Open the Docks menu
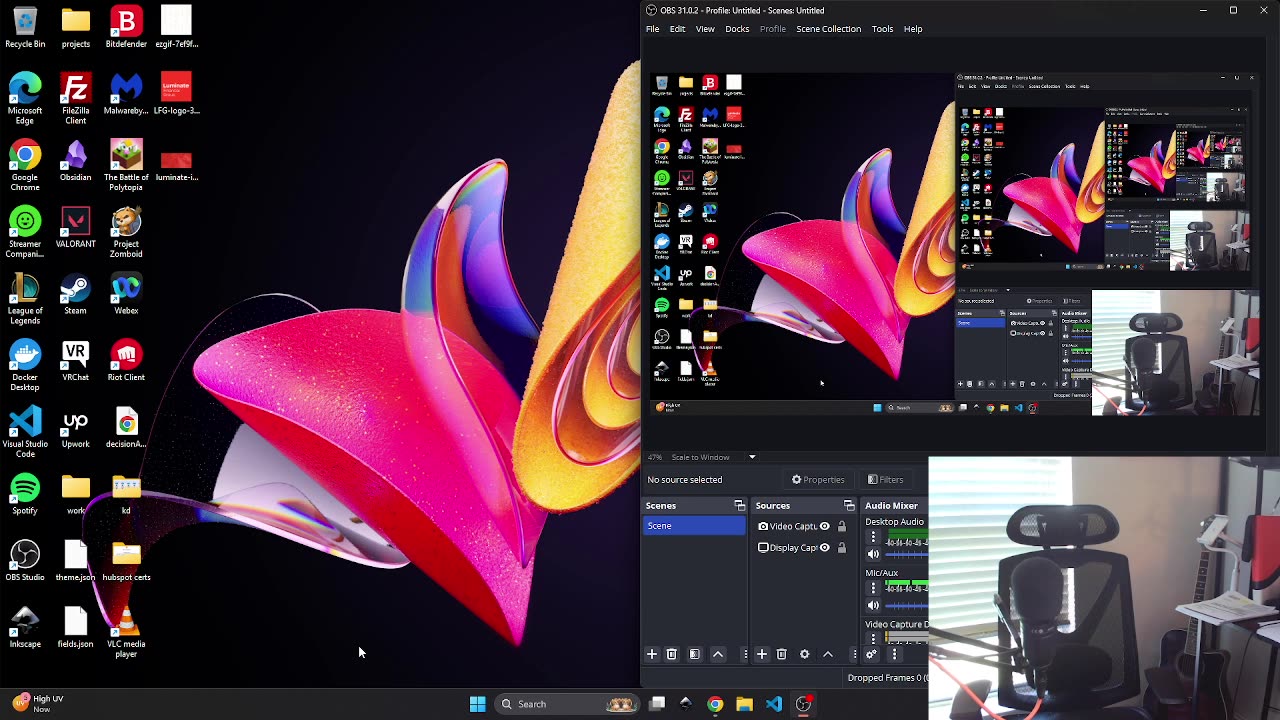This screenshot has height=720, width=1280. coord(737,29)
